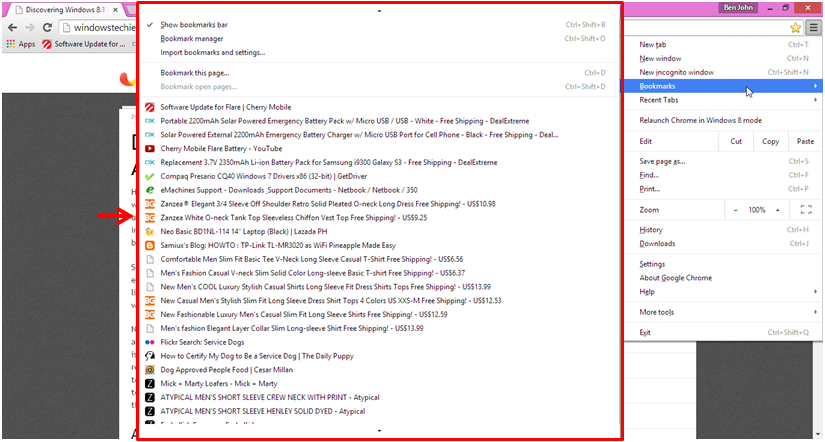Image resolution: width=825 pixels, height=442 pixels.
Task: Click green check icon of Compaq Presario drivers
Action: 150,176
